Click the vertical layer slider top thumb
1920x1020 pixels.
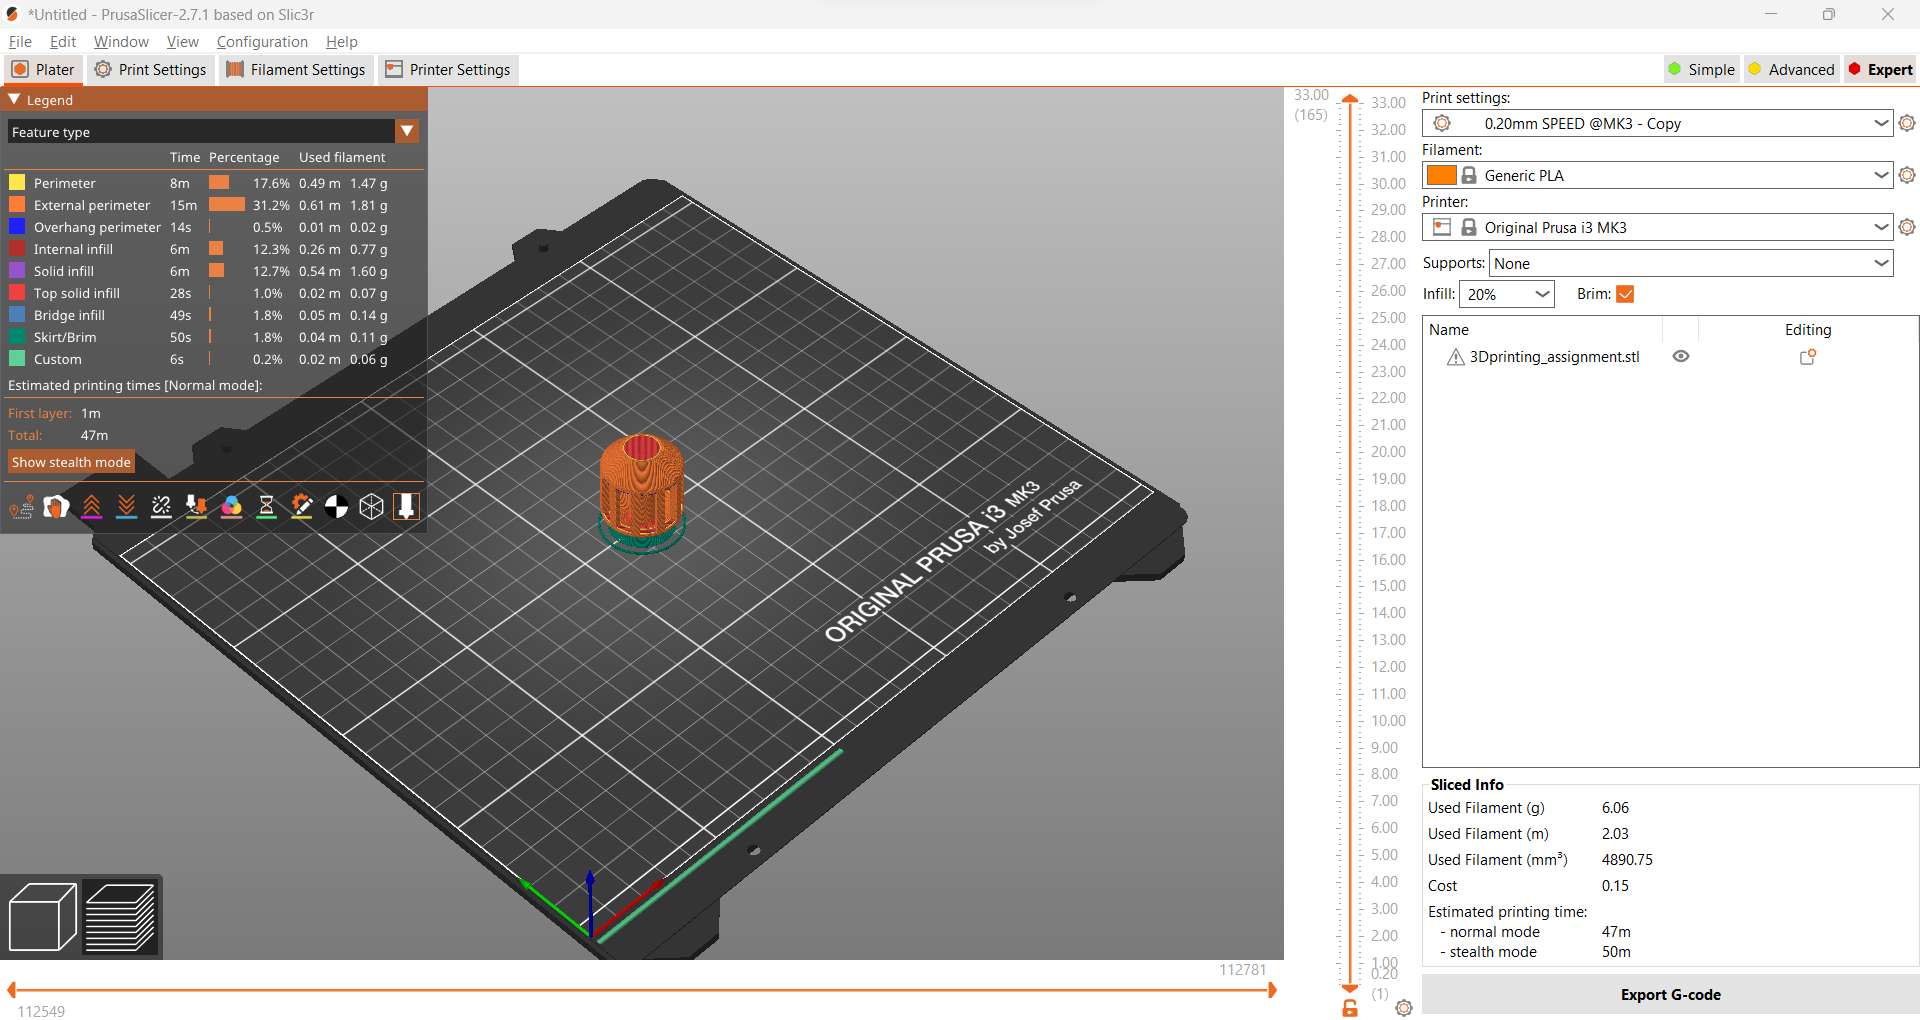(1350, 98)
